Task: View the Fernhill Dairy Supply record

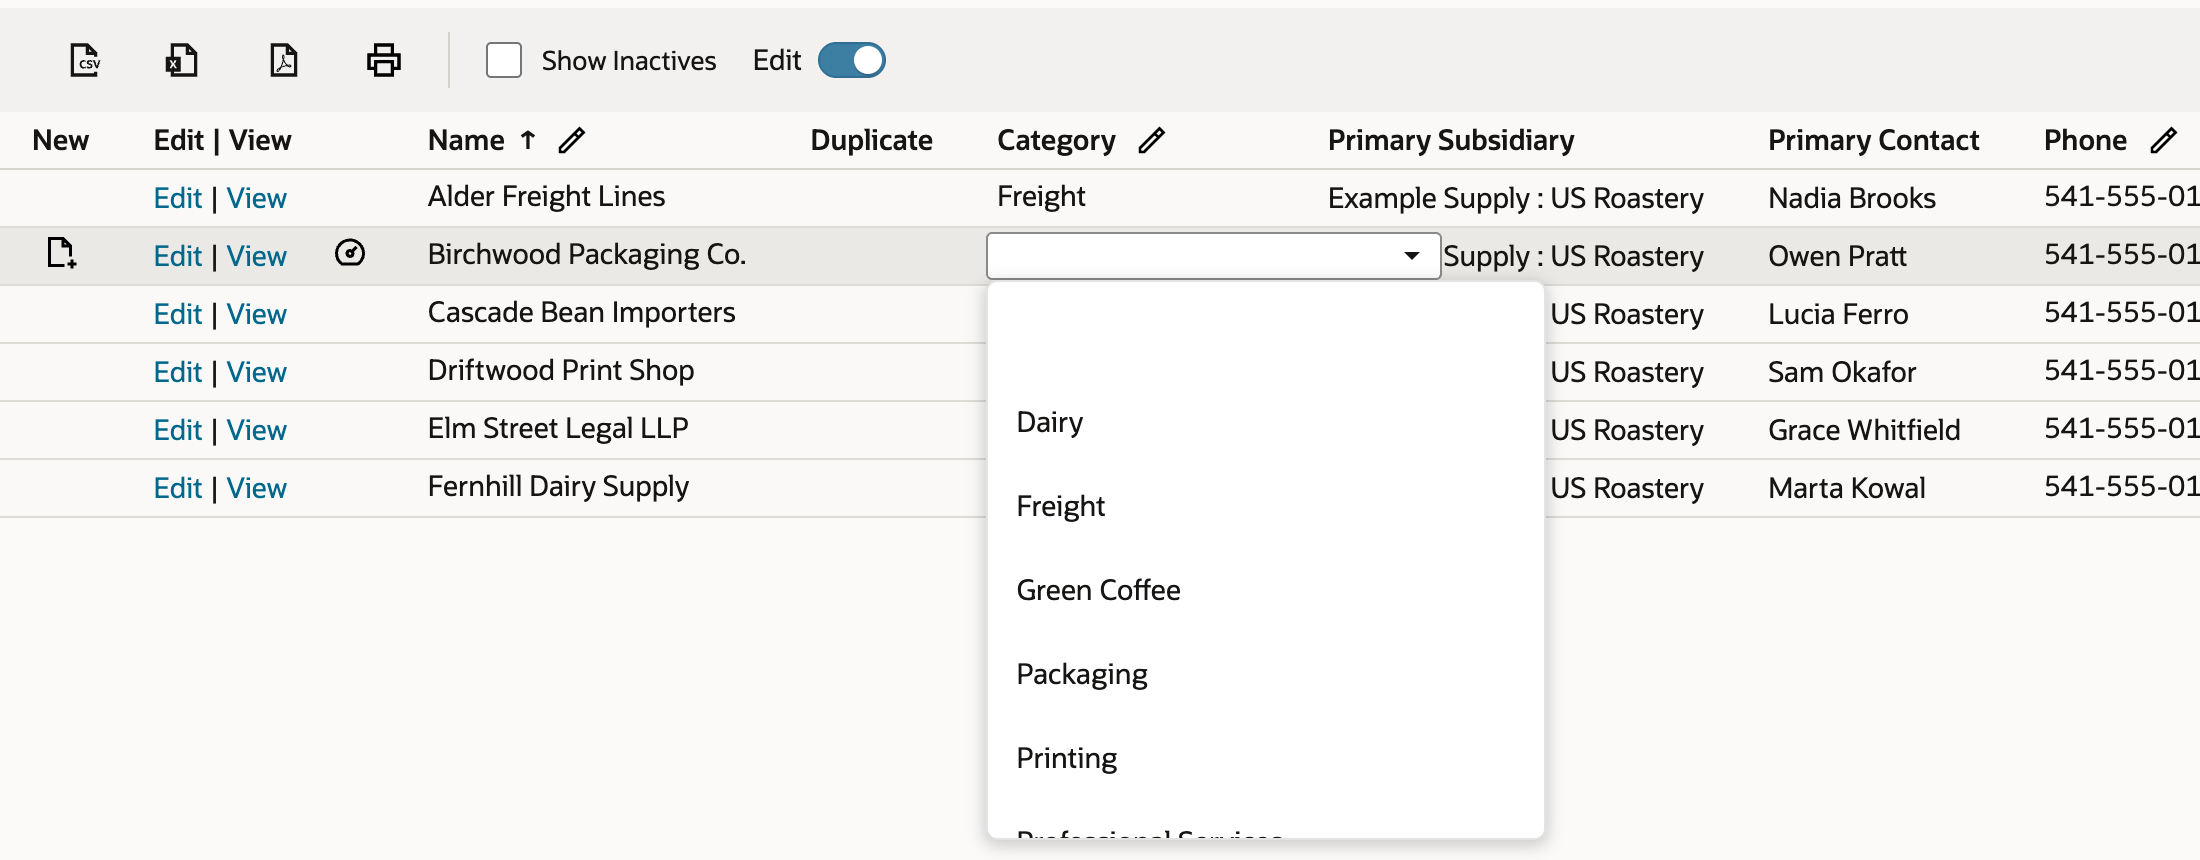Action: 257,488
